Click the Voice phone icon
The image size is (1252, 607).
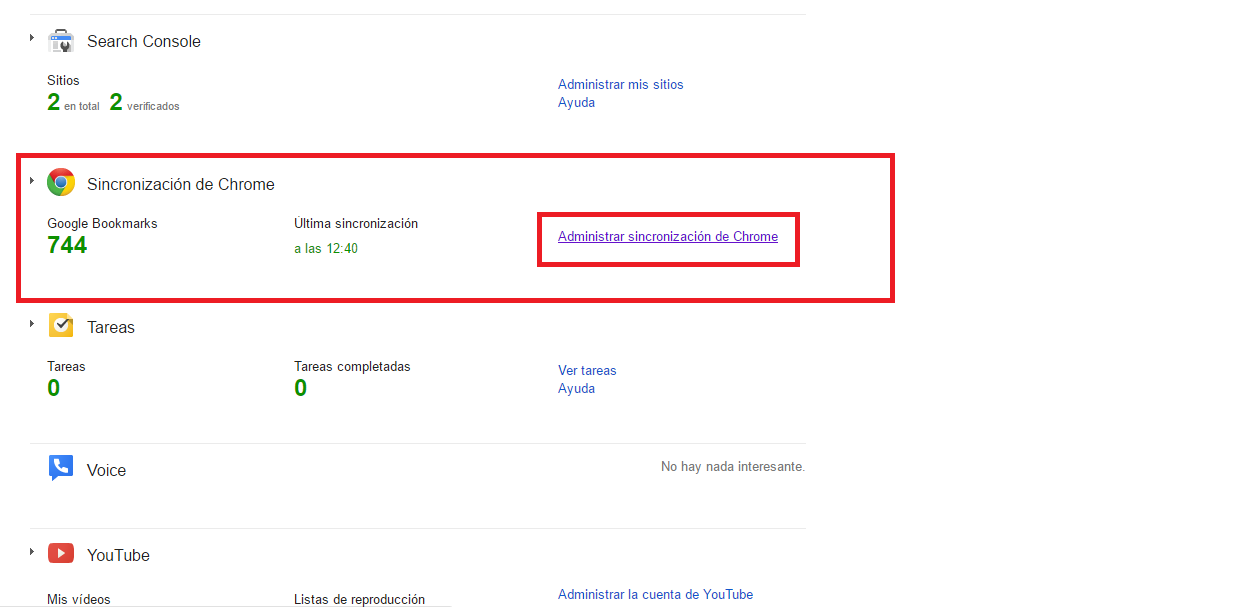(61, 468)
